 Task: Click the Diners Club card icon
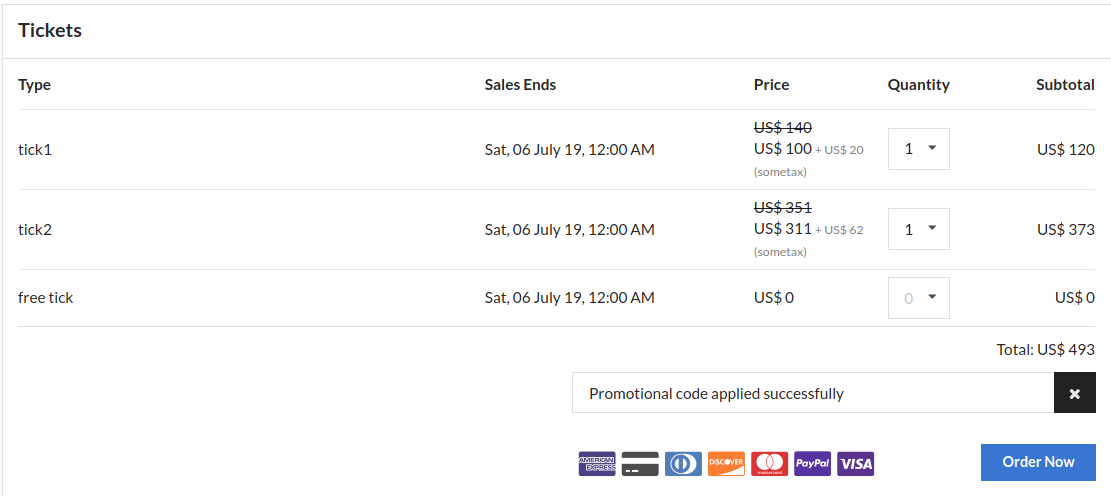[x=683, y=463]
